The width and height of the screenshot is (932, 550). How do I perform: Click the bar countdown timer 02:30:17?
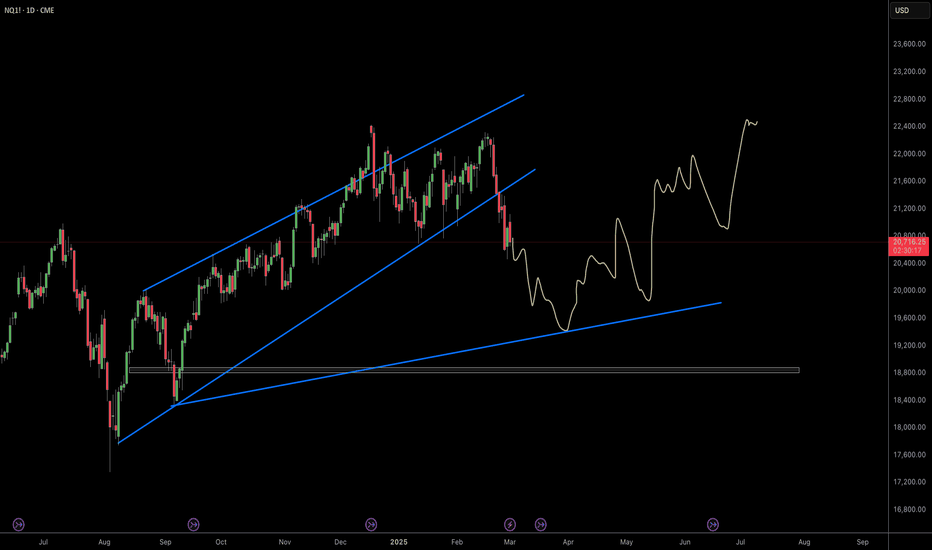click(909, 251)
